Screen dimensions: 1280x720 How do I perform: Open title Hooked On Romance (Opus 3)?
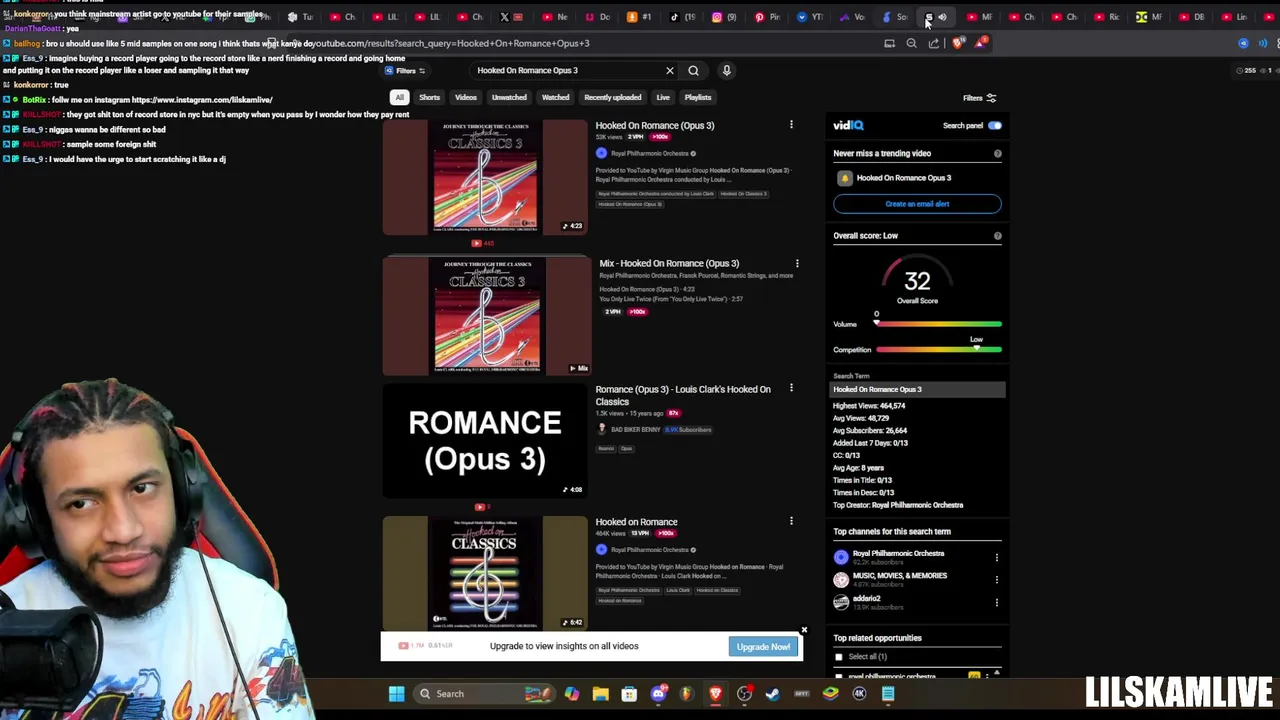coord(655,125)
